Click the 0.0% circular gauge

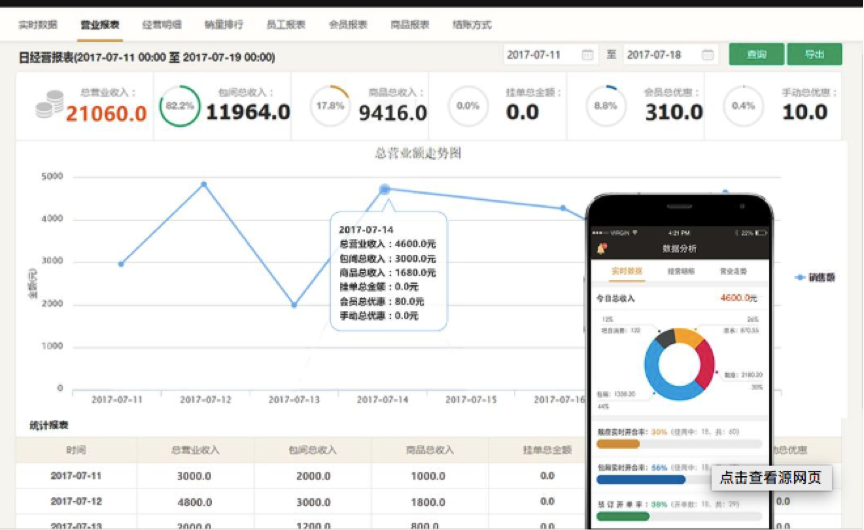(x=468, y=106)
